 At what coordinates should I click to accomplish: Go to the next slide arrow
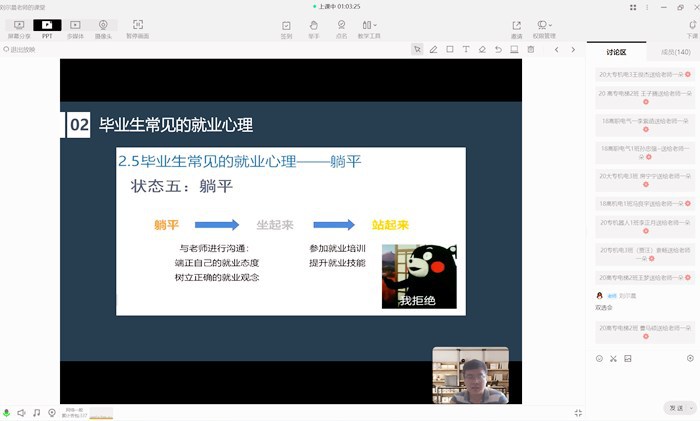click(574, 49)
